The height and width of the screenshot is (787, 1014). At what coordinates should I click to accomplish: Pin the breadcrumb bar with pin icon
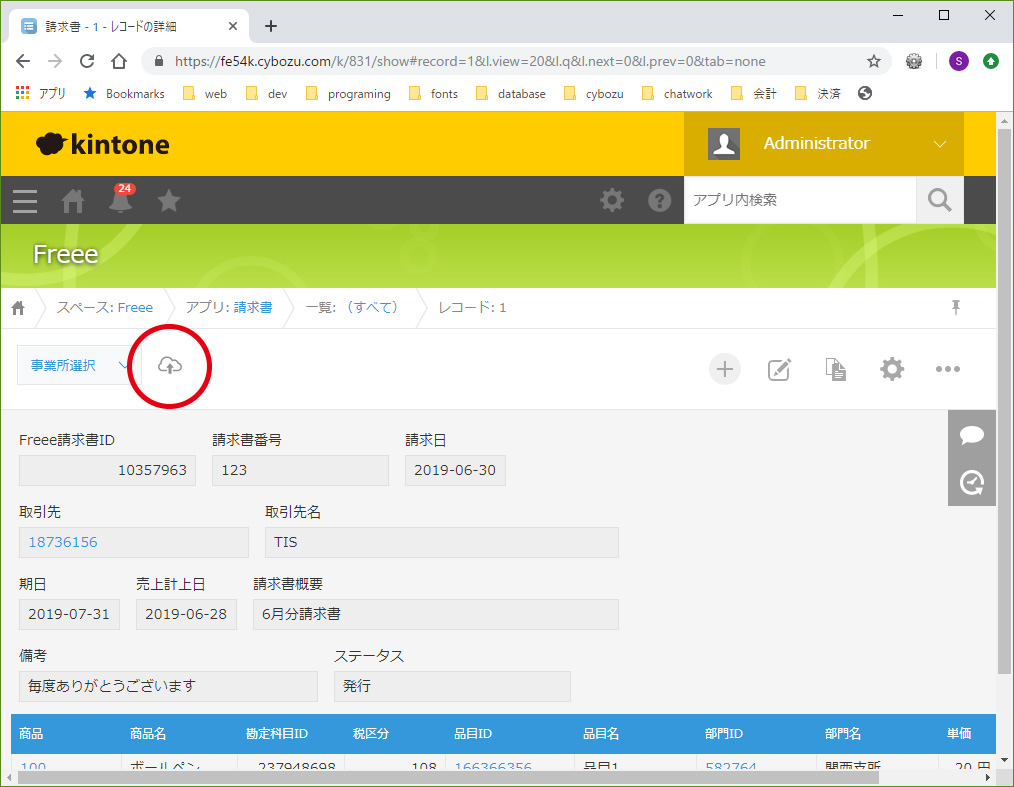(956, 307)
